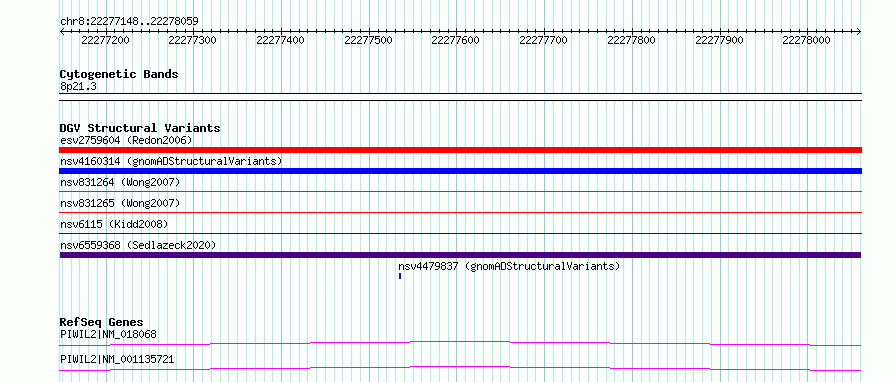
Task: Click the red esv2759604 variant bar
Action: 461,150
